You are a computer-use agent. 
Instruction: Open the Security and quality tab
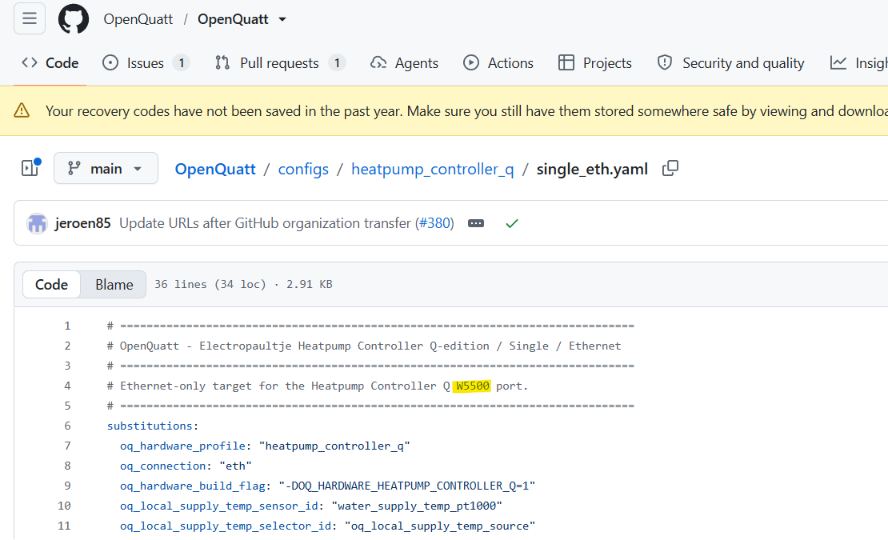[731, 63]
